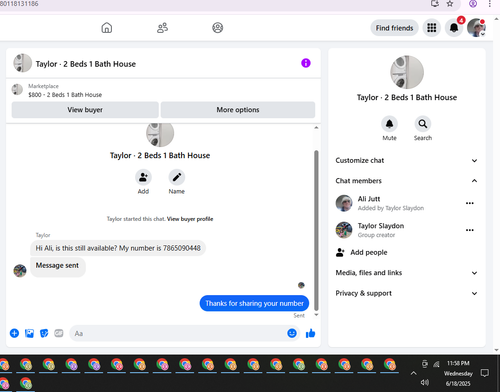The height and width of the screenshot is (392, 500).
Task: Attach a photo with the image icon
Action: 29,333
